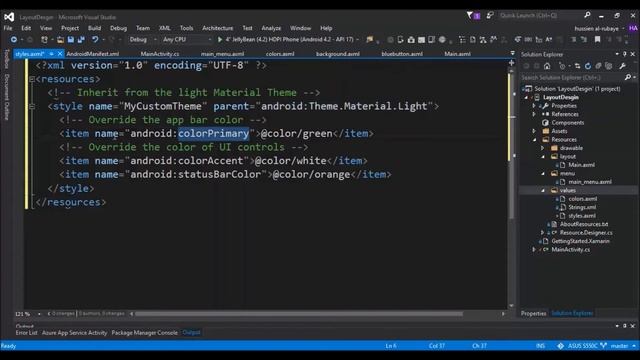Screen dimensions: 640x360
Task: Collapse the resources XML node
Action: 32,79
